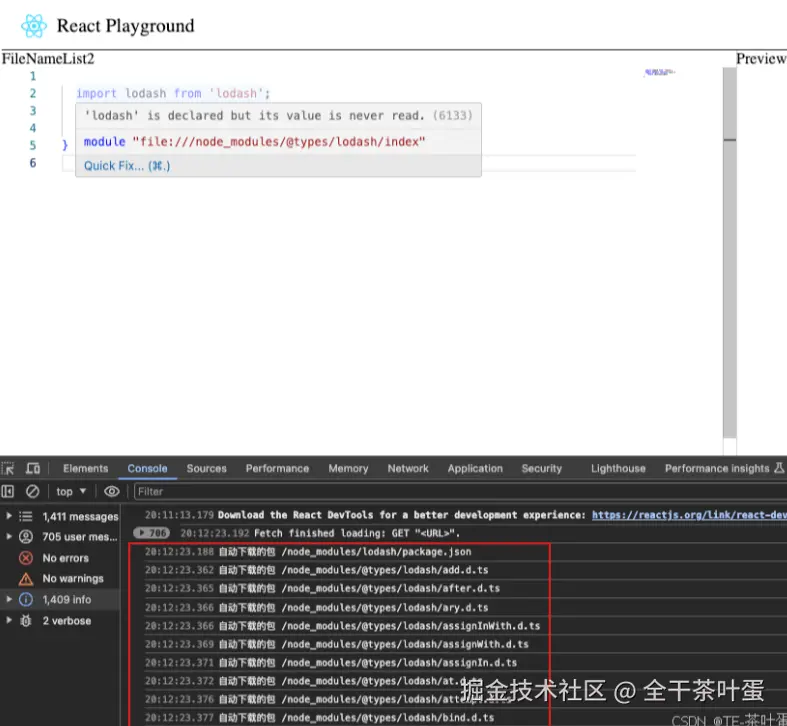Expand the 706 grouped fetch messages badge
Image resolution: width=787 pixels, height=726 pixels.
(x=152, y=533)
